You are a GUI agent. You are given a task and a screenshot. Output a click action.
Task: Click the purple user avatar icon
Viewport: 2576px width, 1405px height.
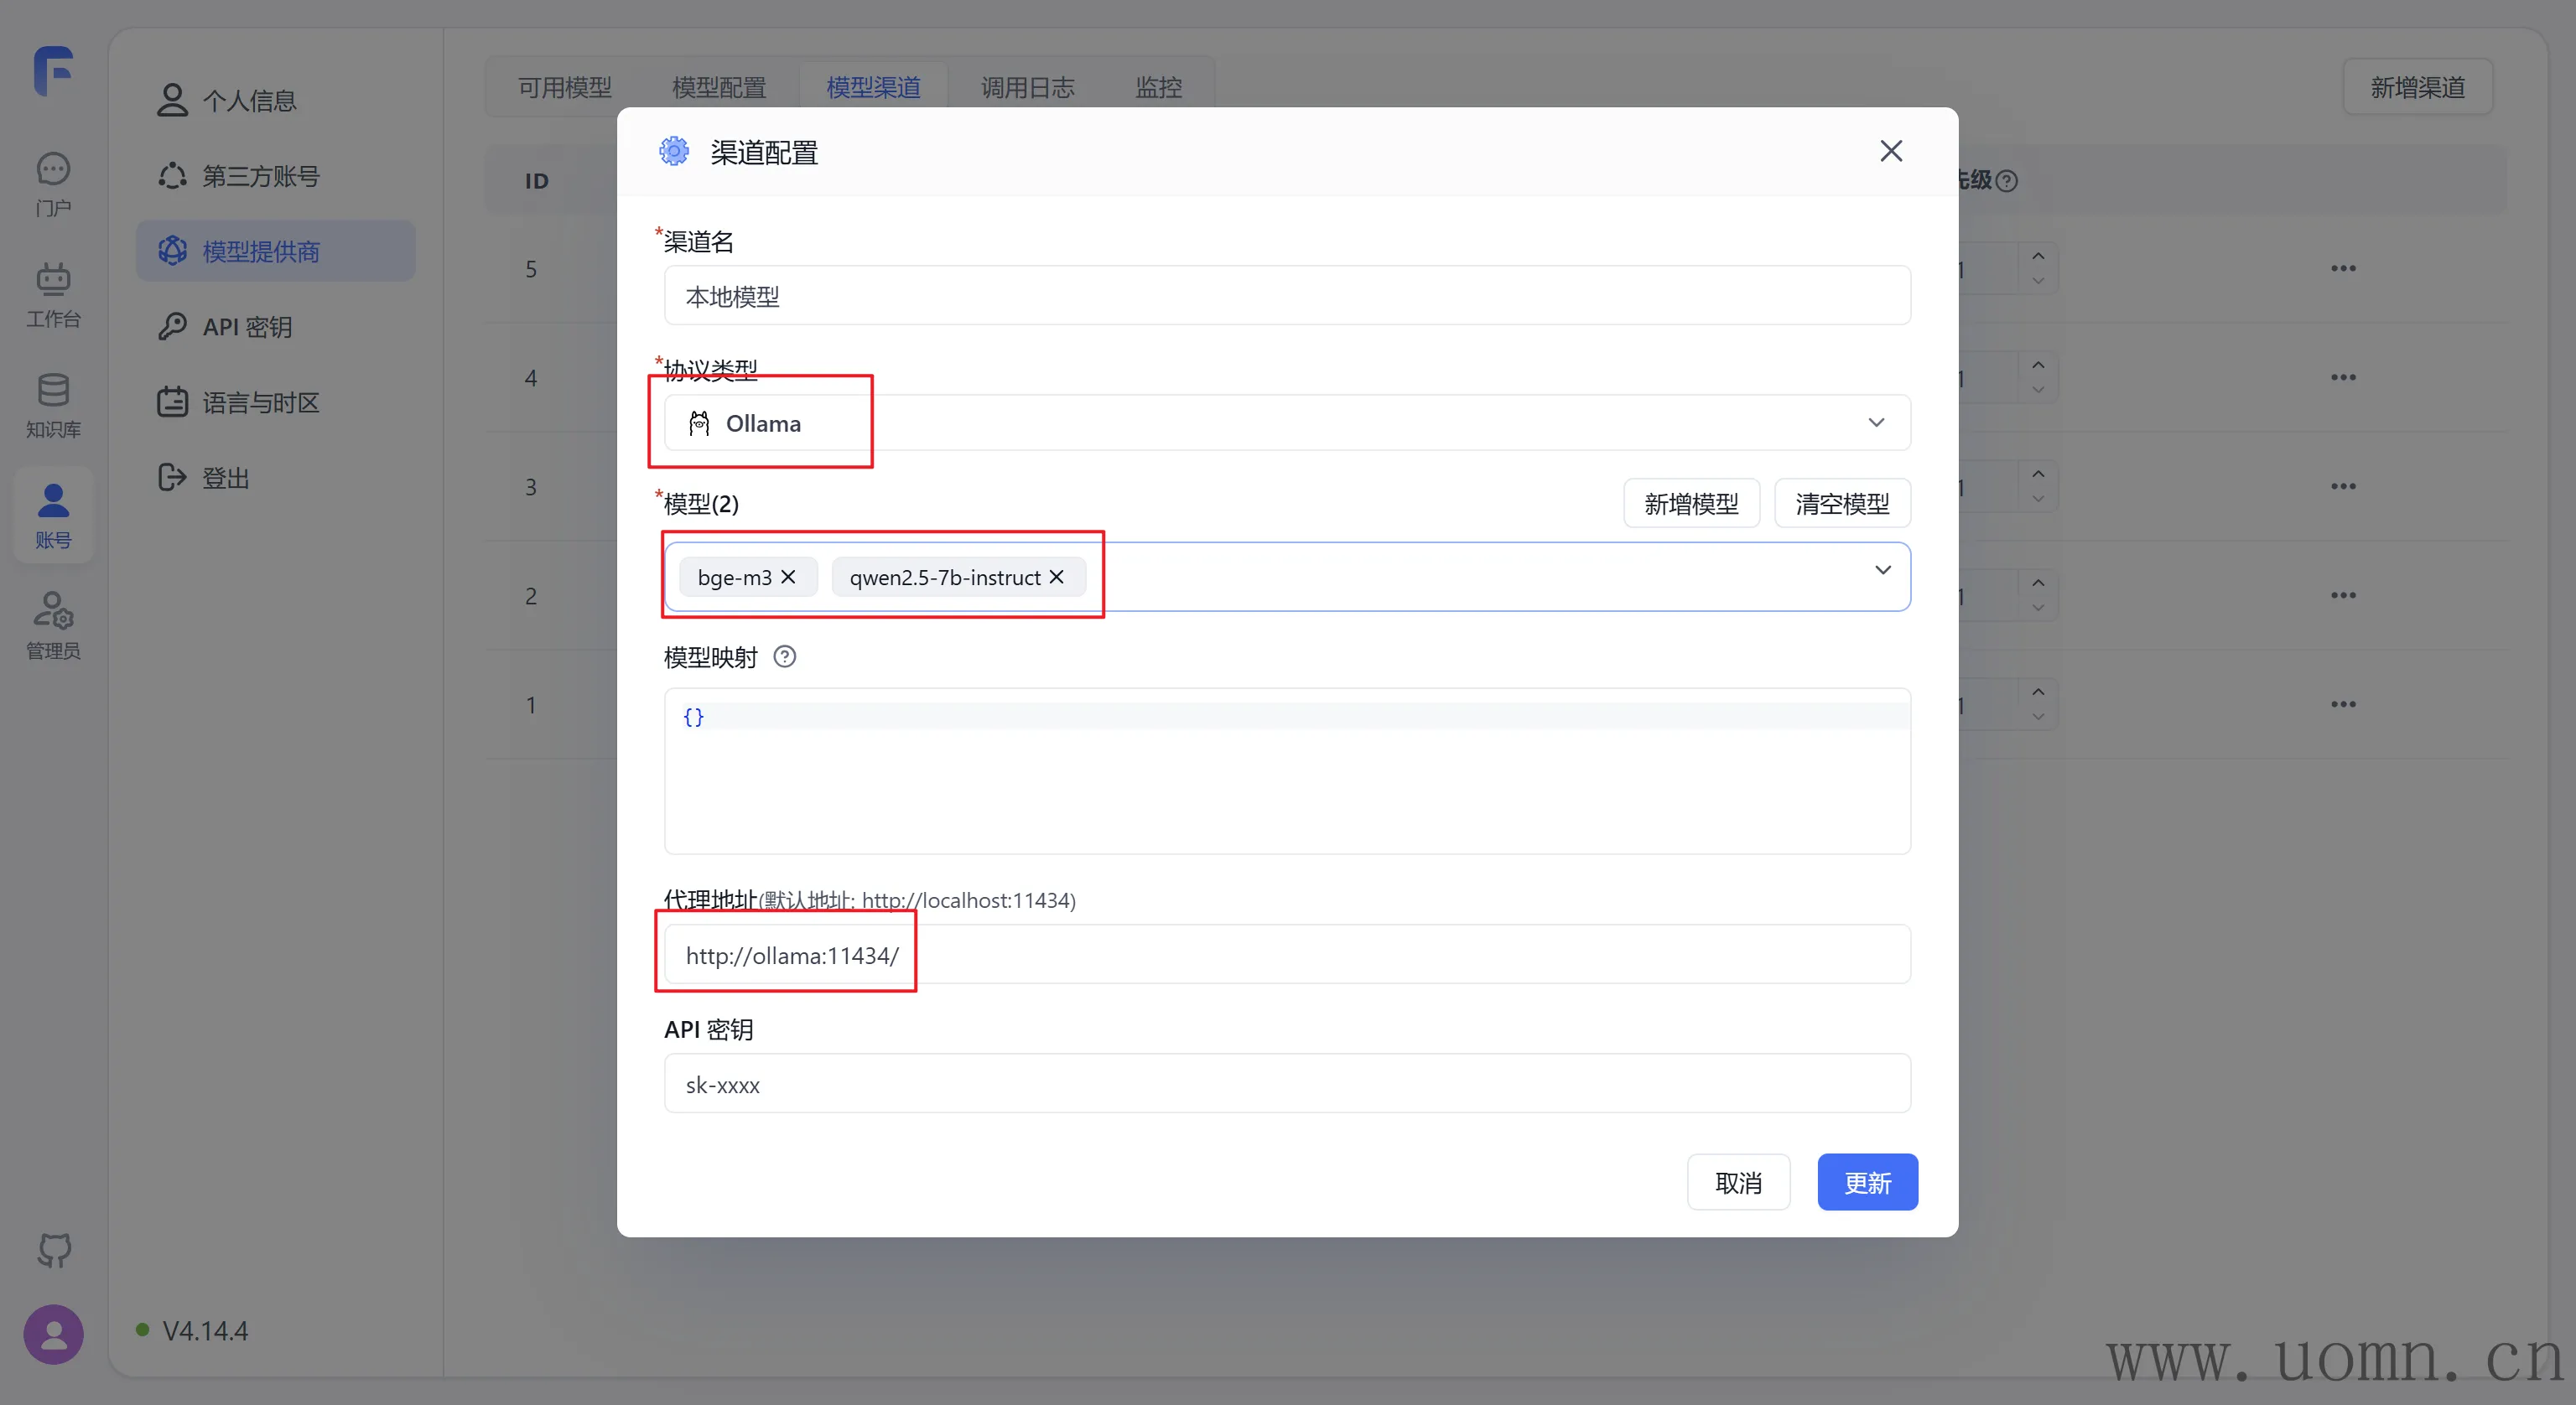coord(54,1333)
